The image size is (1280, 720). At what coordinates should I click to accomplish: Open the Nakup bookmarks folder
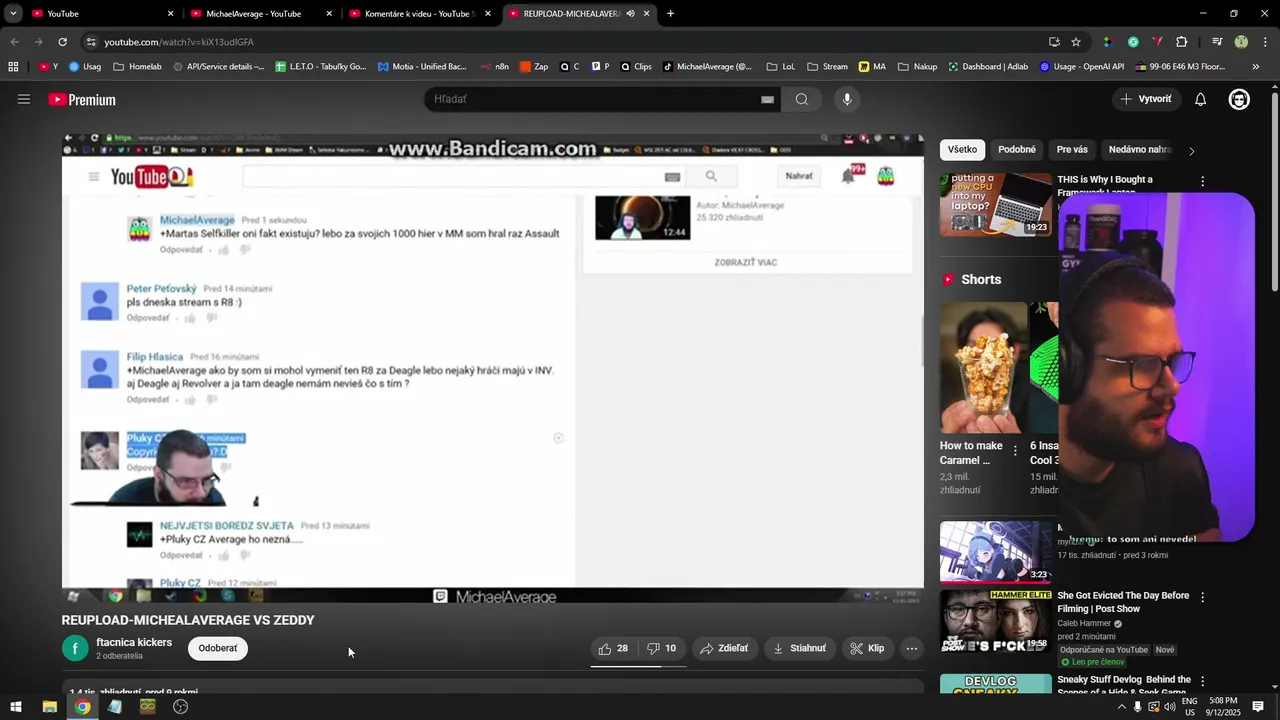coord(917,67)
